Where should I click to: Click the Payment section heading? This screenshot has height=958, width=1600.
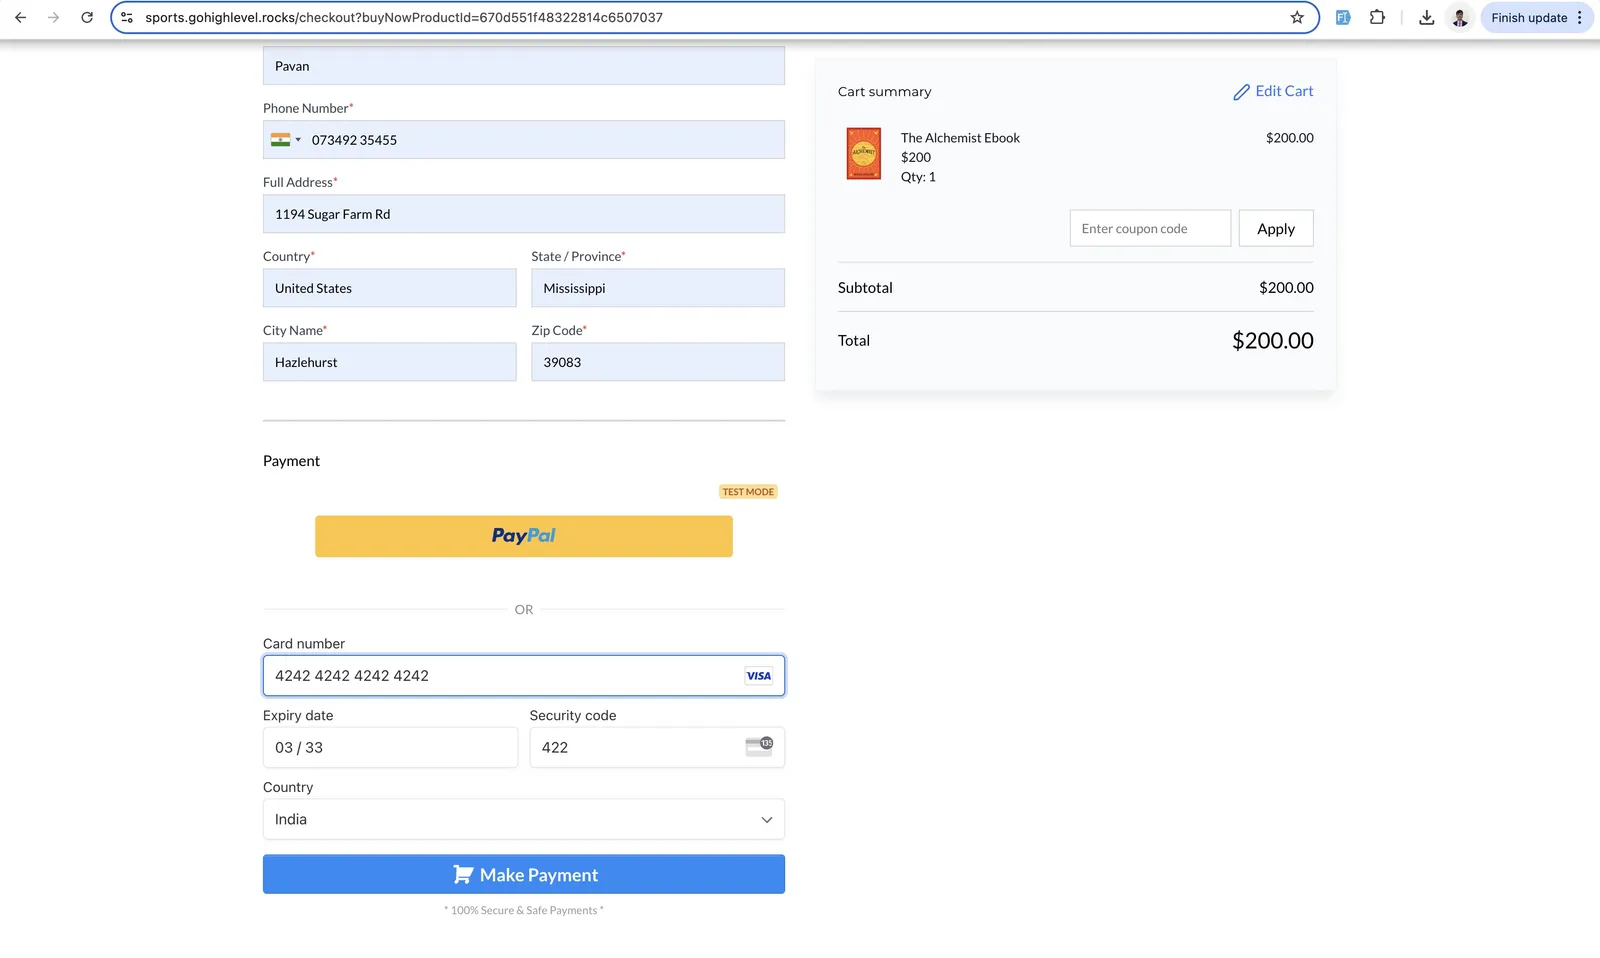[x=291, y=461]
